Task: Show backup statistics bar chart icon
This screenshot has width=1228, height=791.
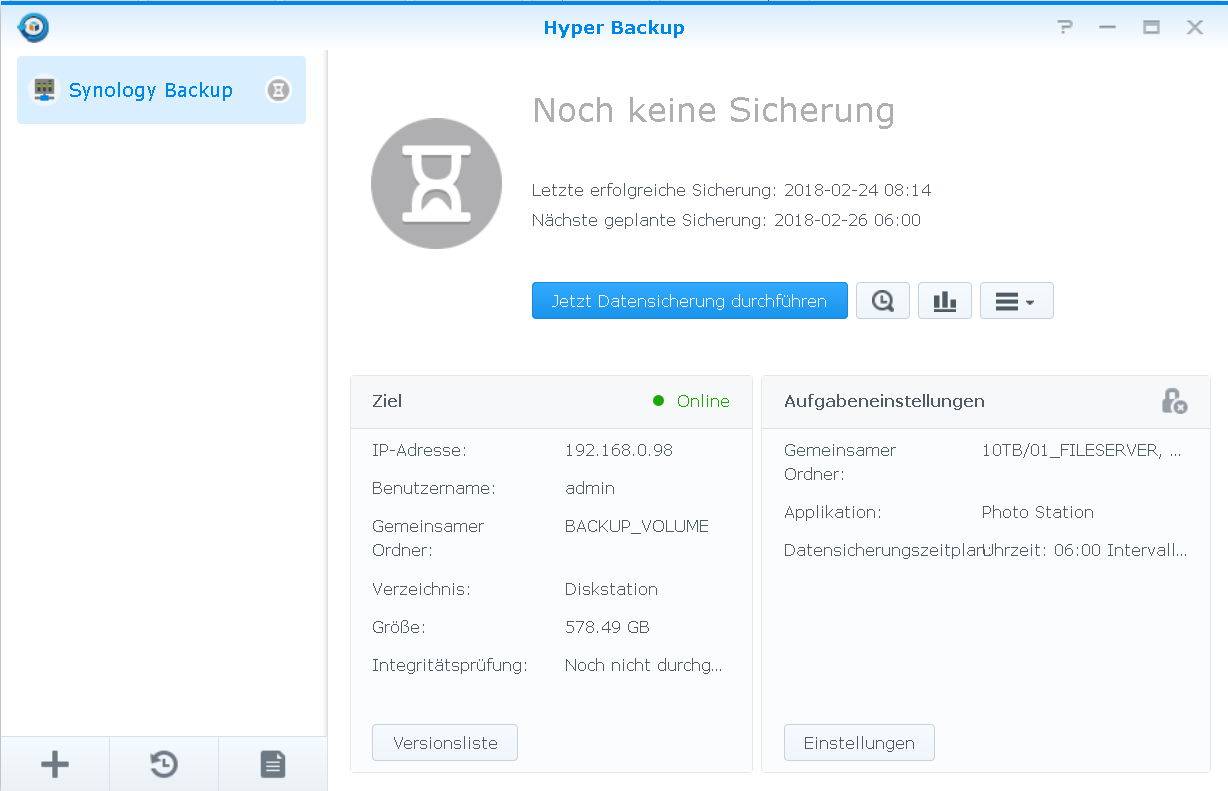Action: tap(945, 301)
